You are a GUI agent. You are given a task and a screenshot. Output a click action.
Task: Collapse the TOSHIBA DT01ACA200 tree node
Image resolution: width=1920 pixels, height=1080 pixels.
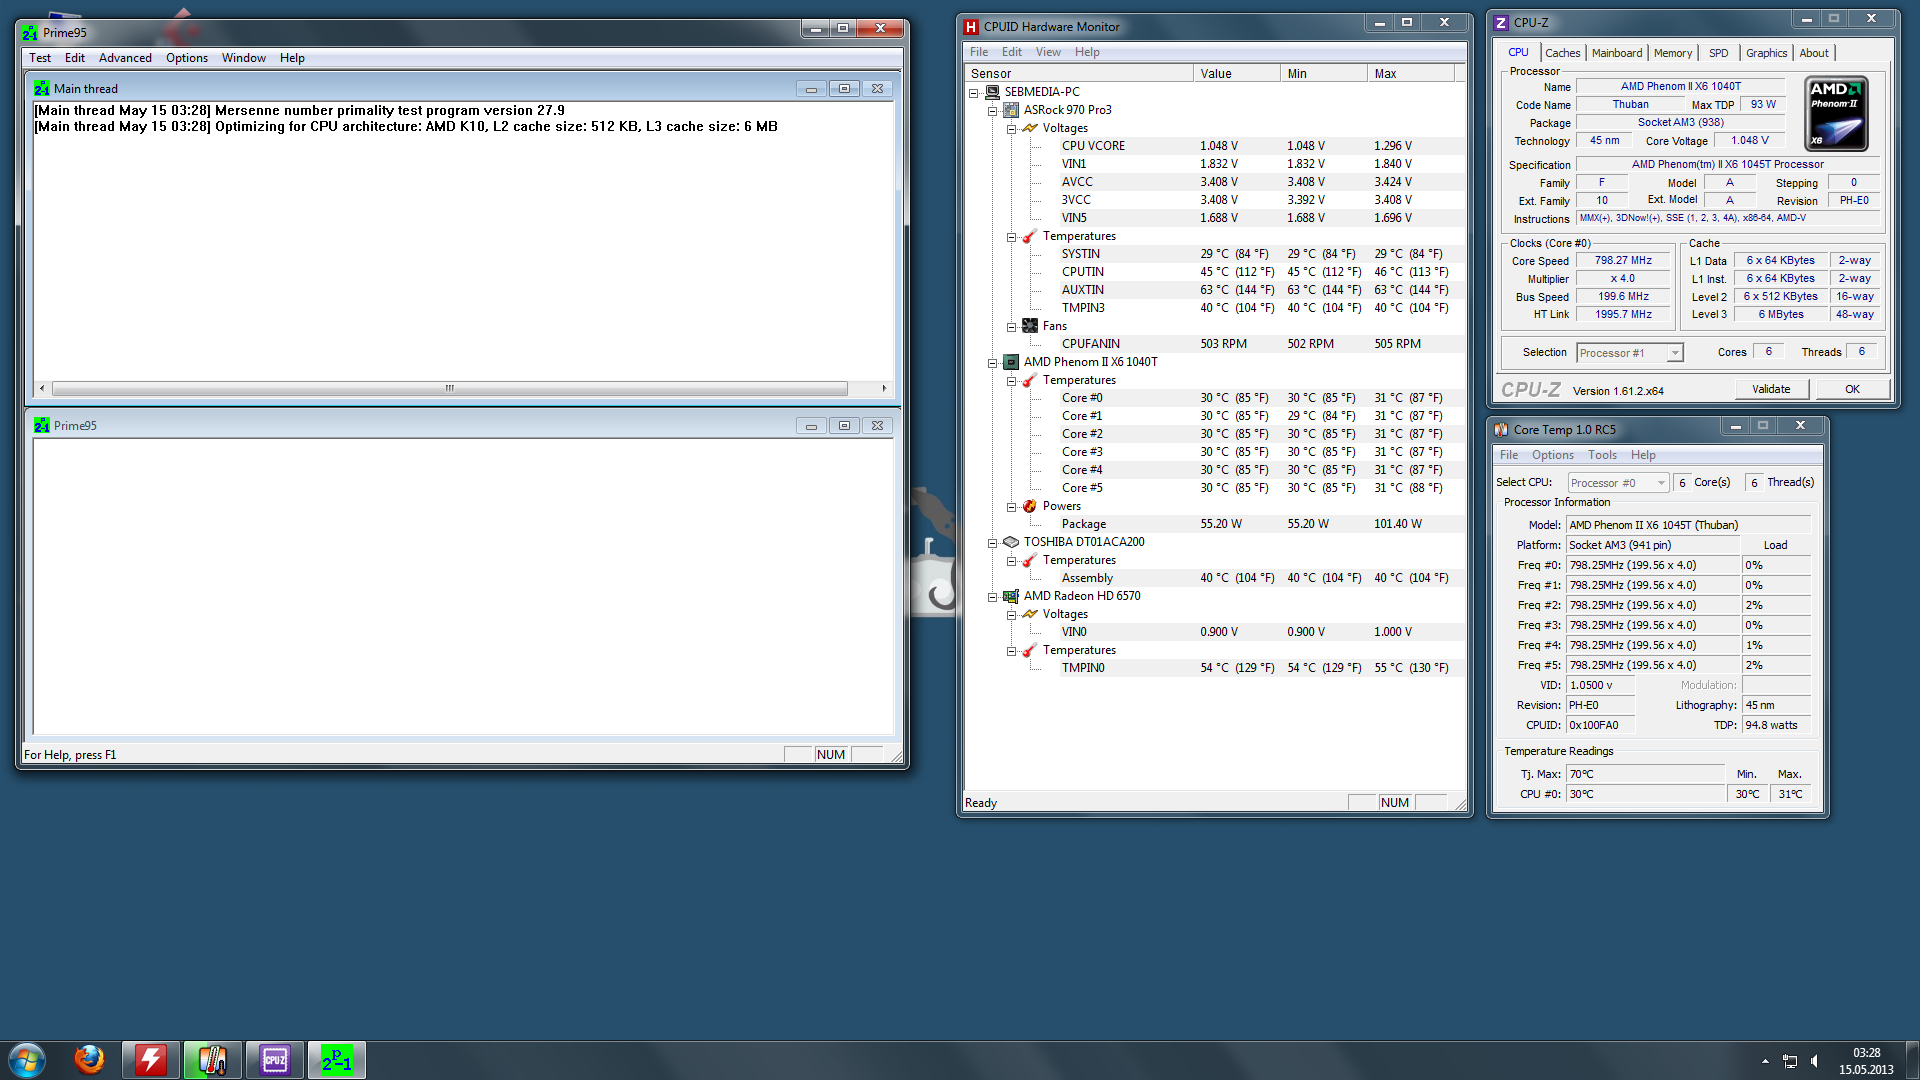[992, 542]
